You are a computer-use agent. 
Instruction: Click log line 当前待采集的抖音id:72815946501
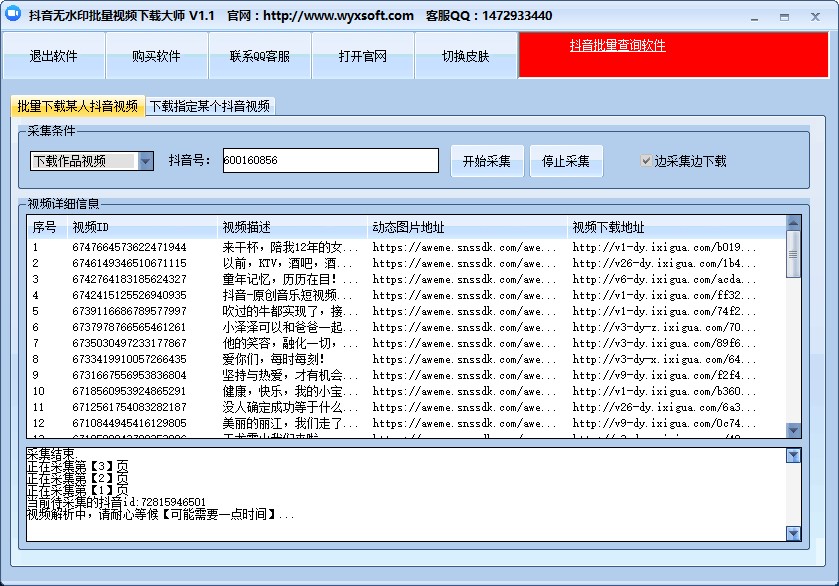[x=116, y=502]
